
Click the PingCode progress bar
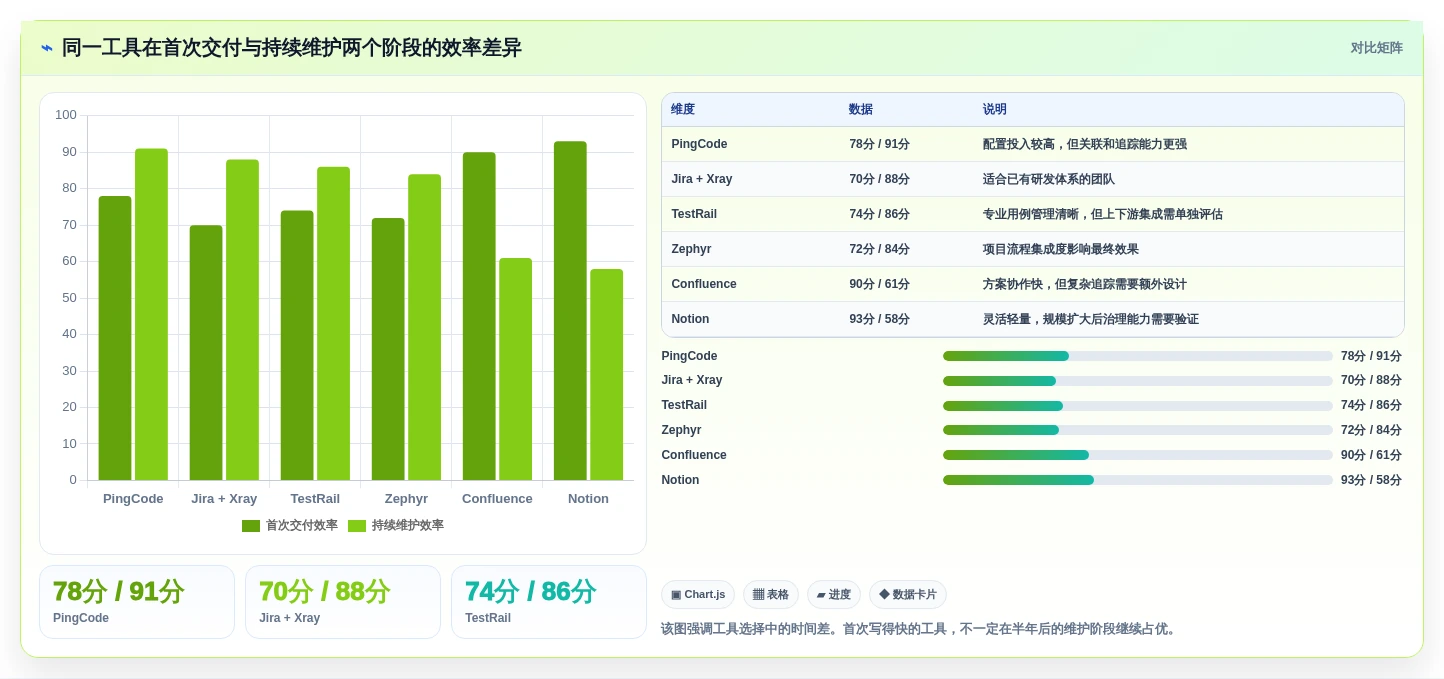[1138, 356]
